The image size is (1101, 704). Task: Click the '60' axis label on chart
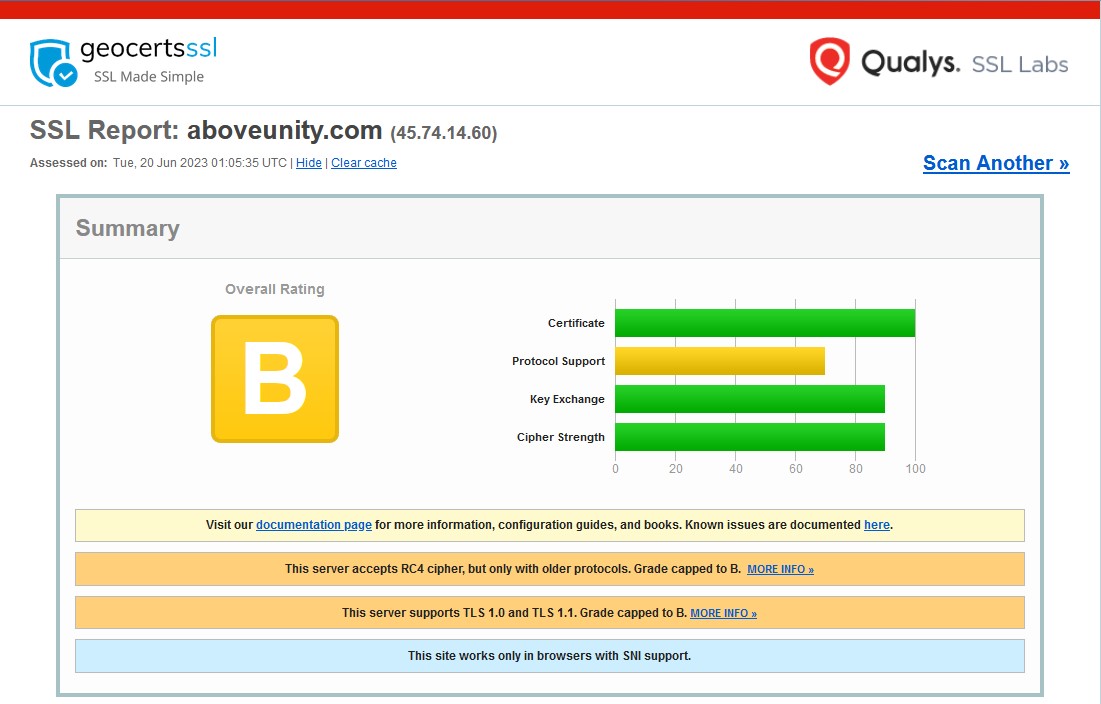796,468
